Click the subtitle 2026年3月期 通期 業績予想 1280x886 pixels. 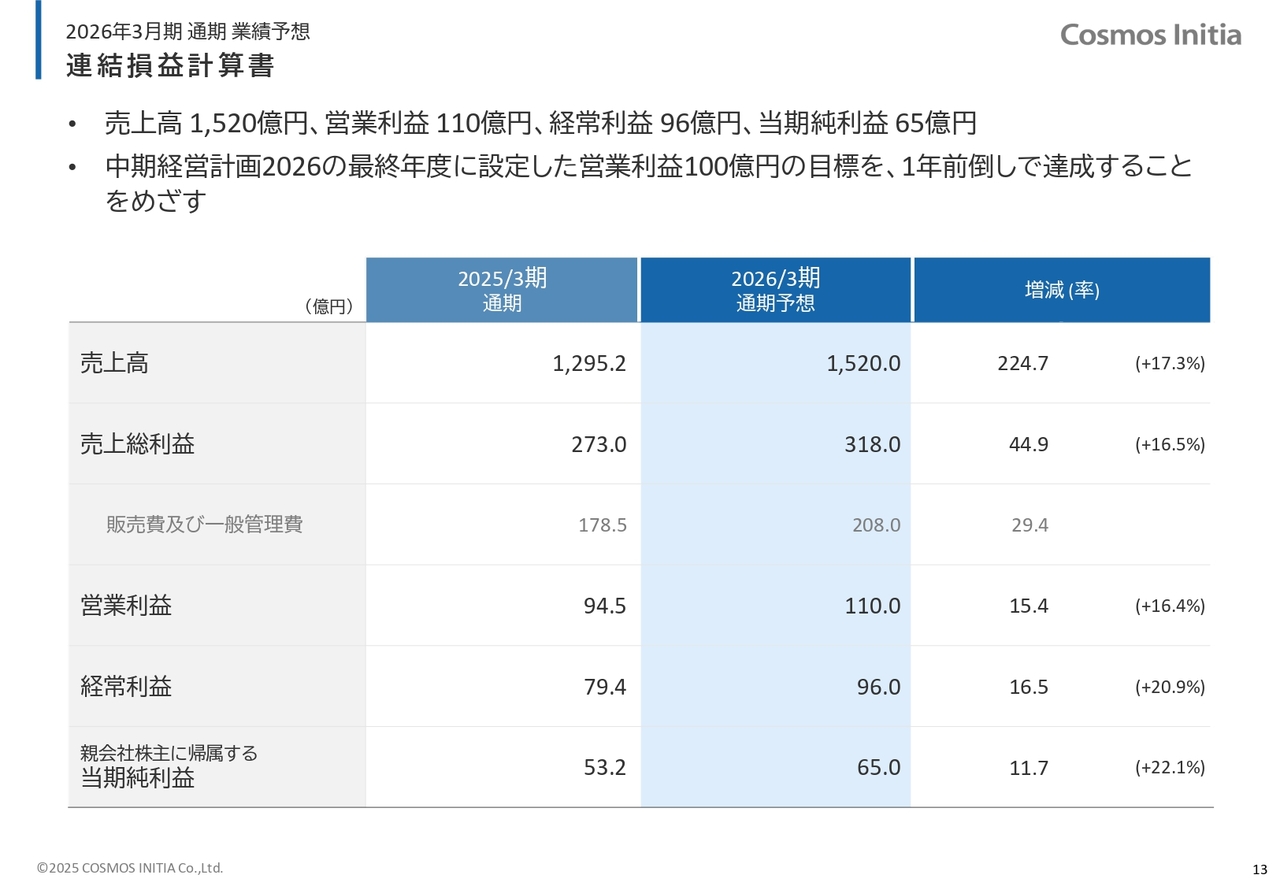click(188, 31)
